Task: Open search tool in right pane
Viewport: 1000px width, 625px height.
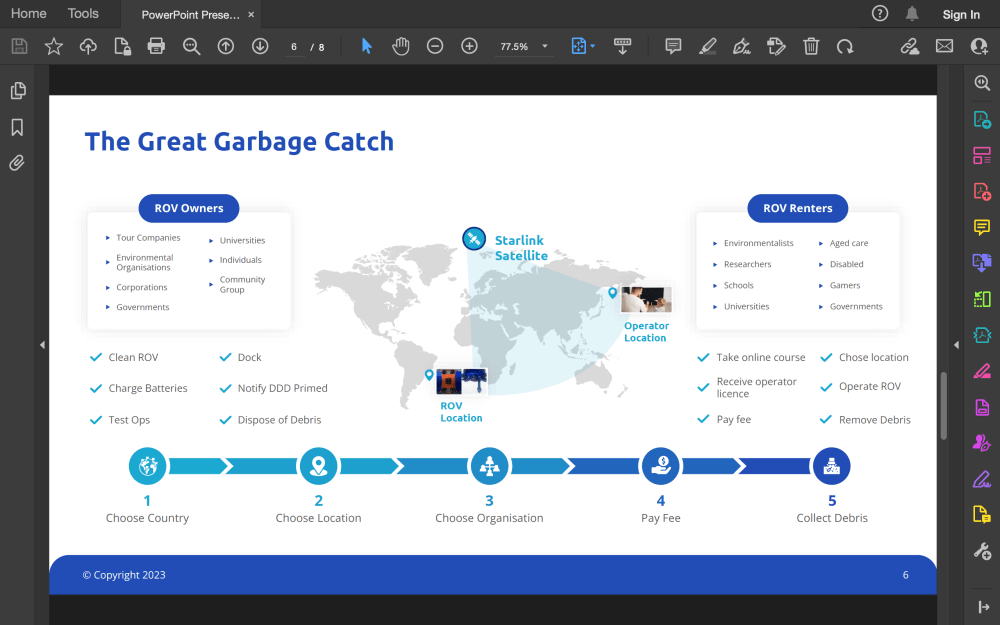Action: pyautogui.click(x=982, y=83)
